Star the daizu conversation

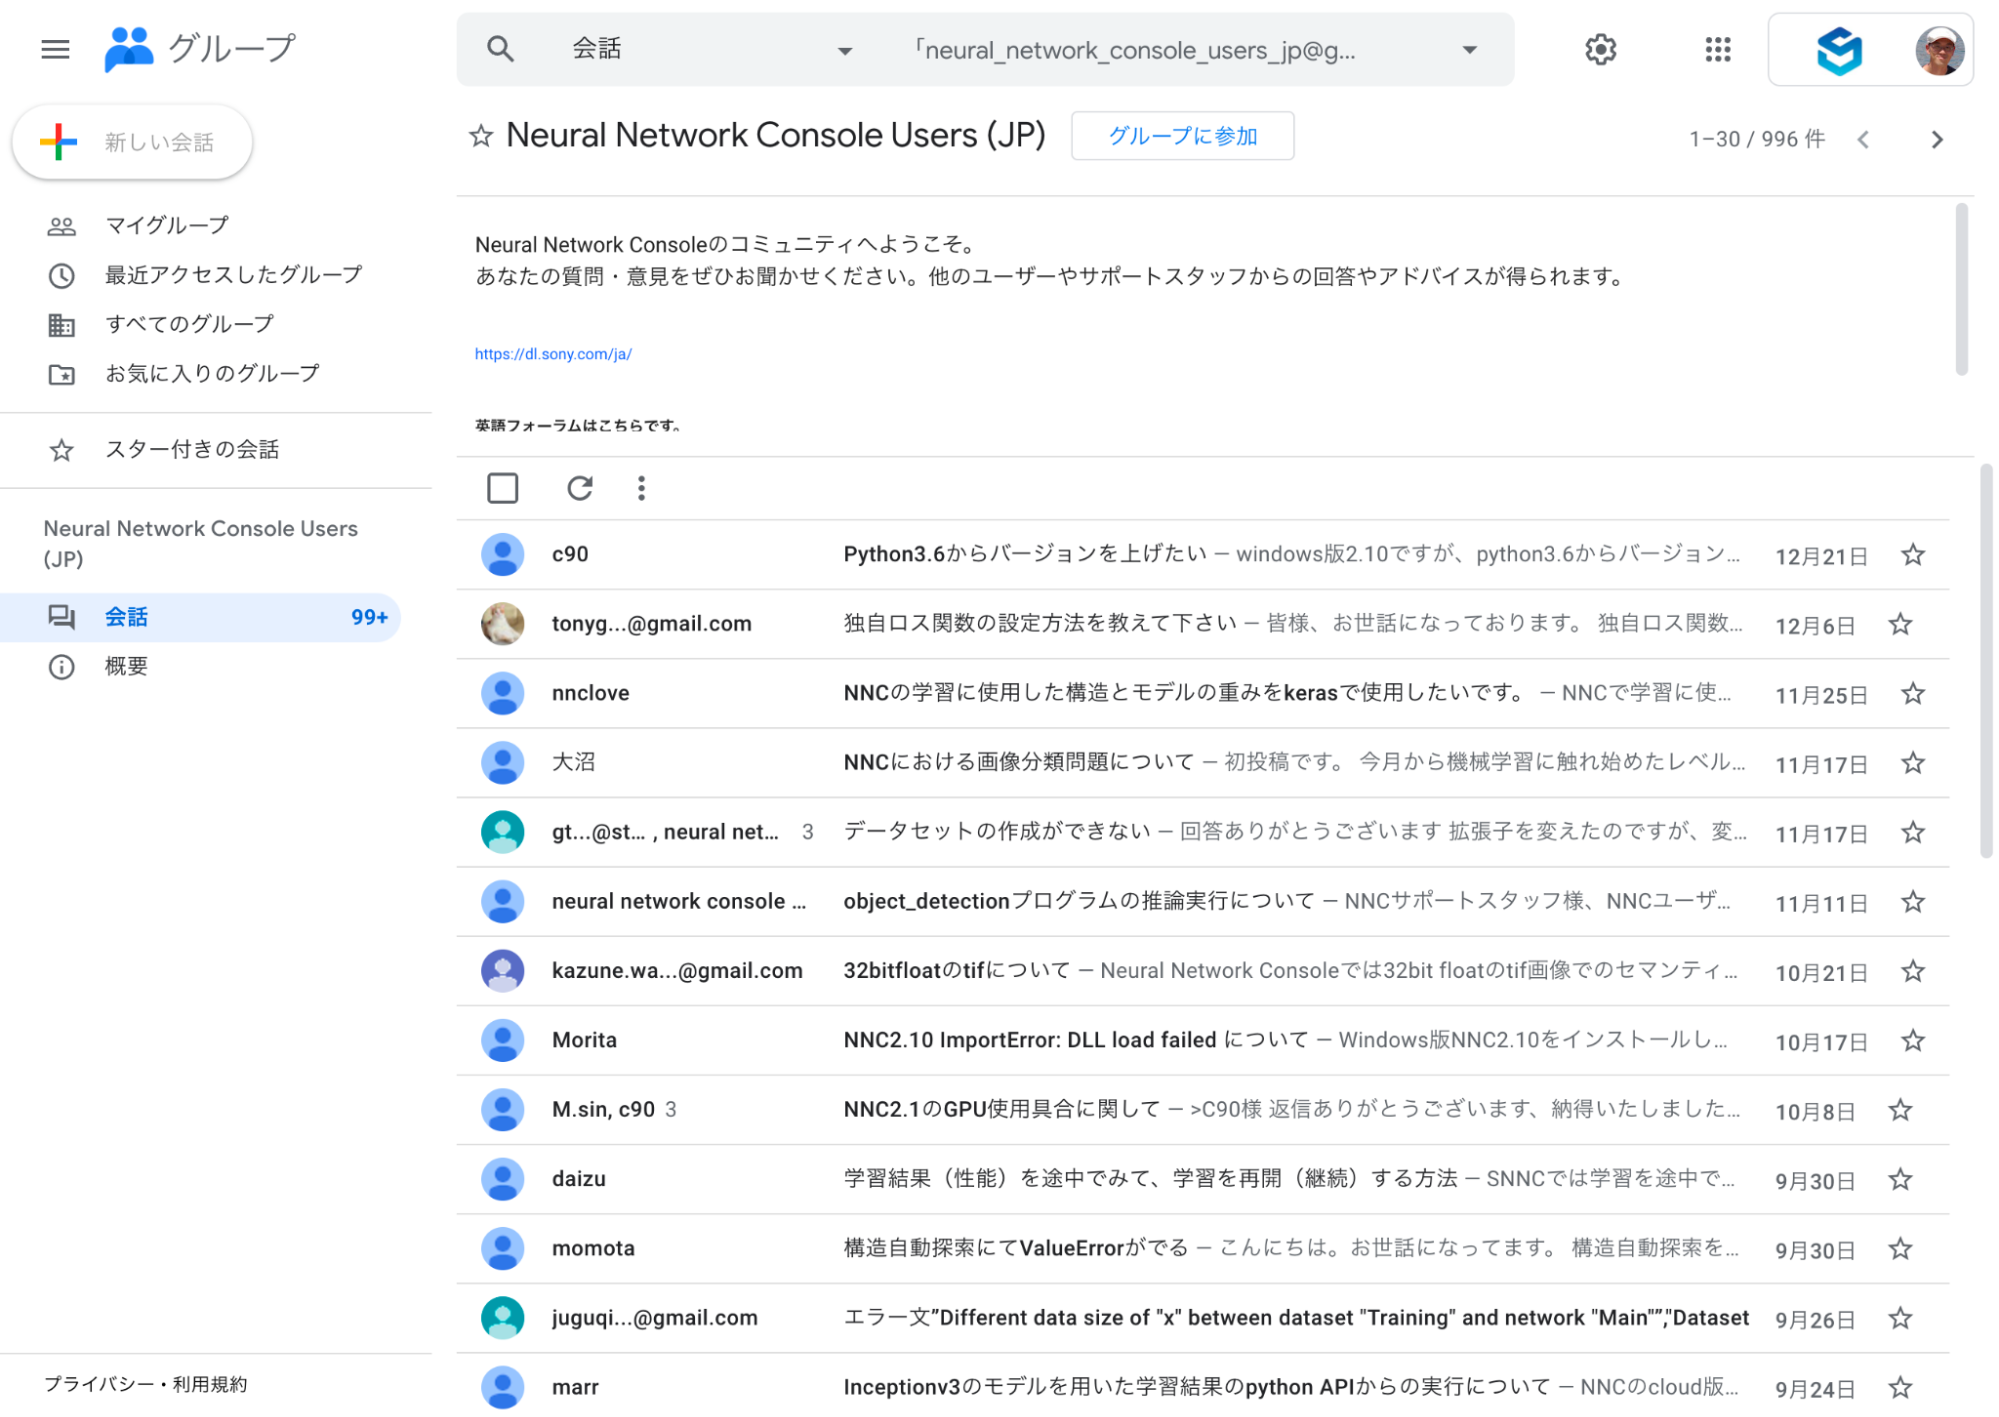click(1900, 1179)
